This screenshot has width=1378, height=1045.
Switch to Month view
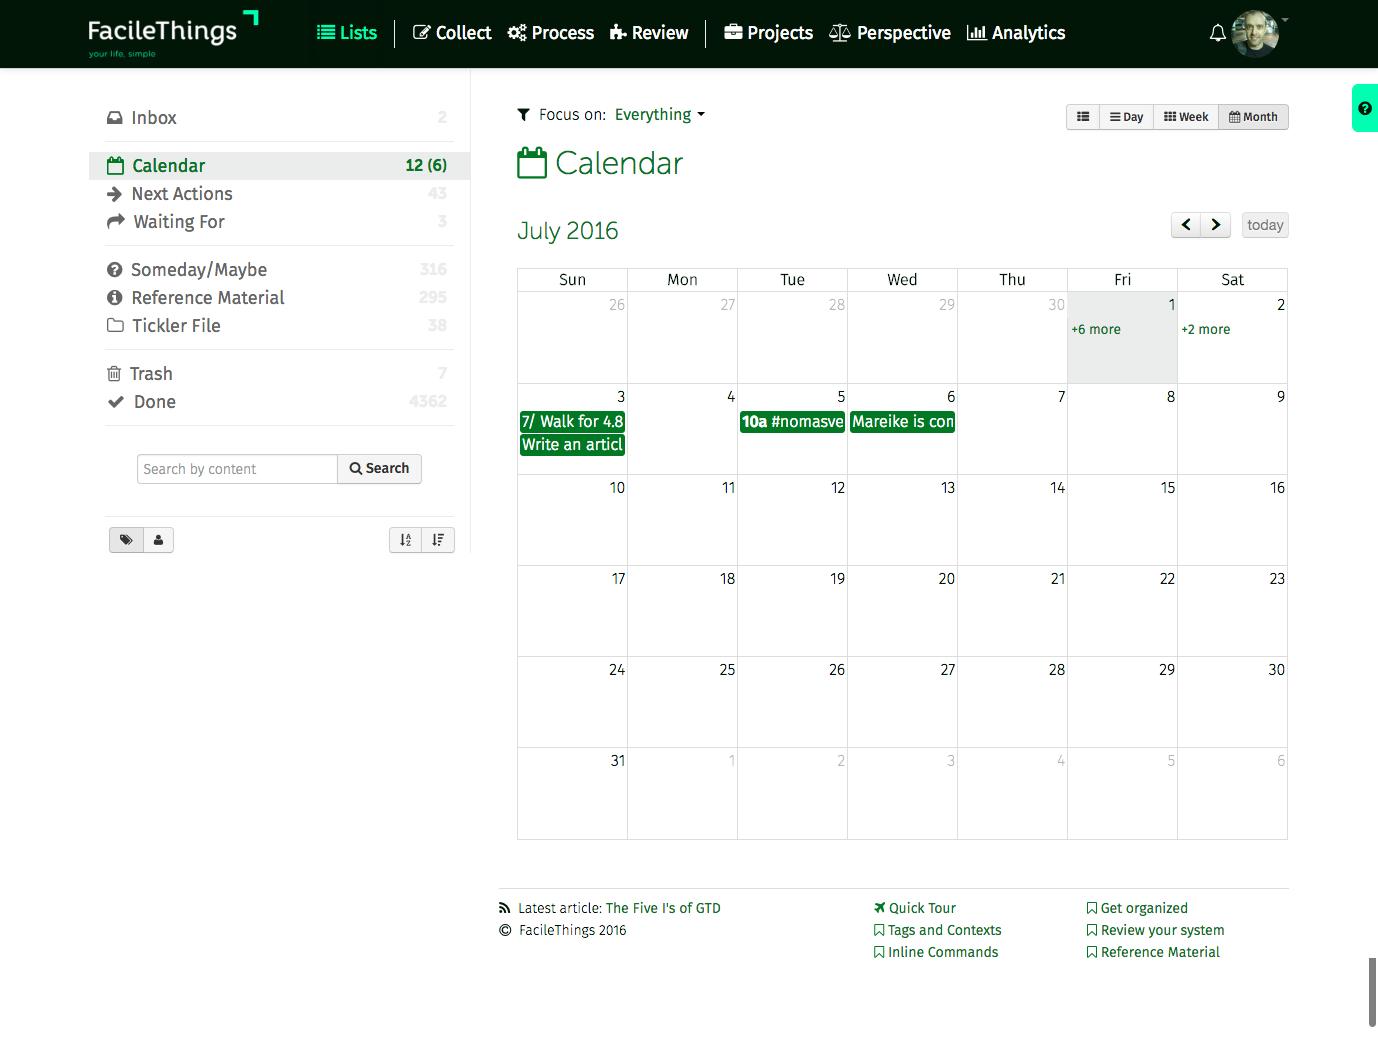click(1253, 117)
